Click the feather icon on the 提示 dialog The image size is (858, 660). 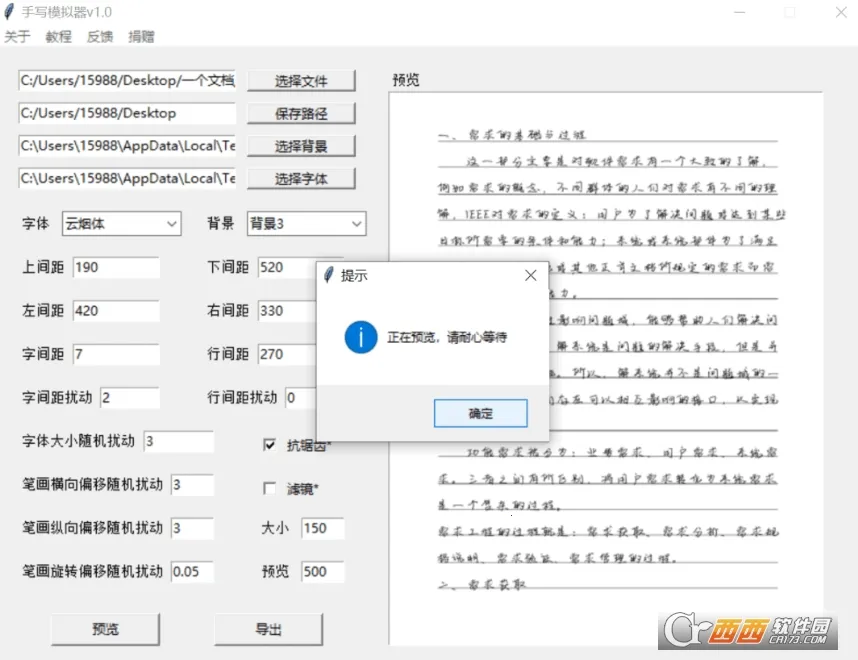(327, 273)
